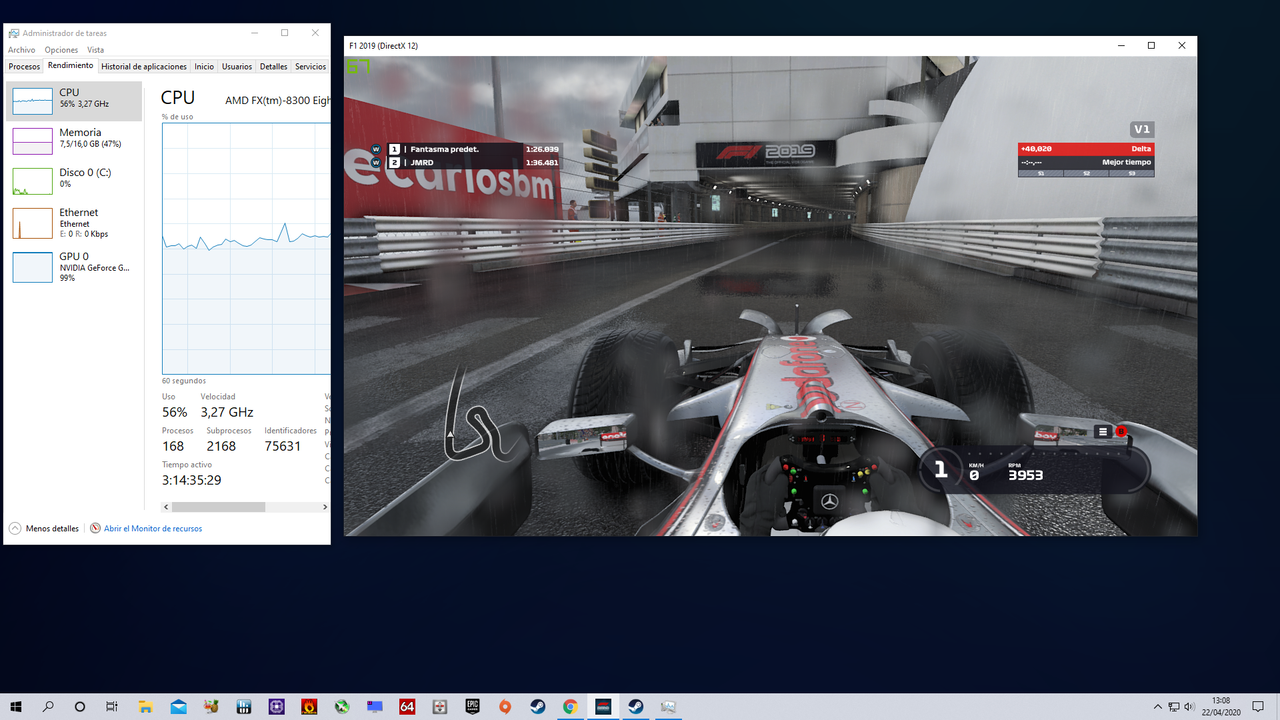Minimize the Administrador de tareas window
The width and height of the screenshot is (1280, 720).
tap(254, 33)
